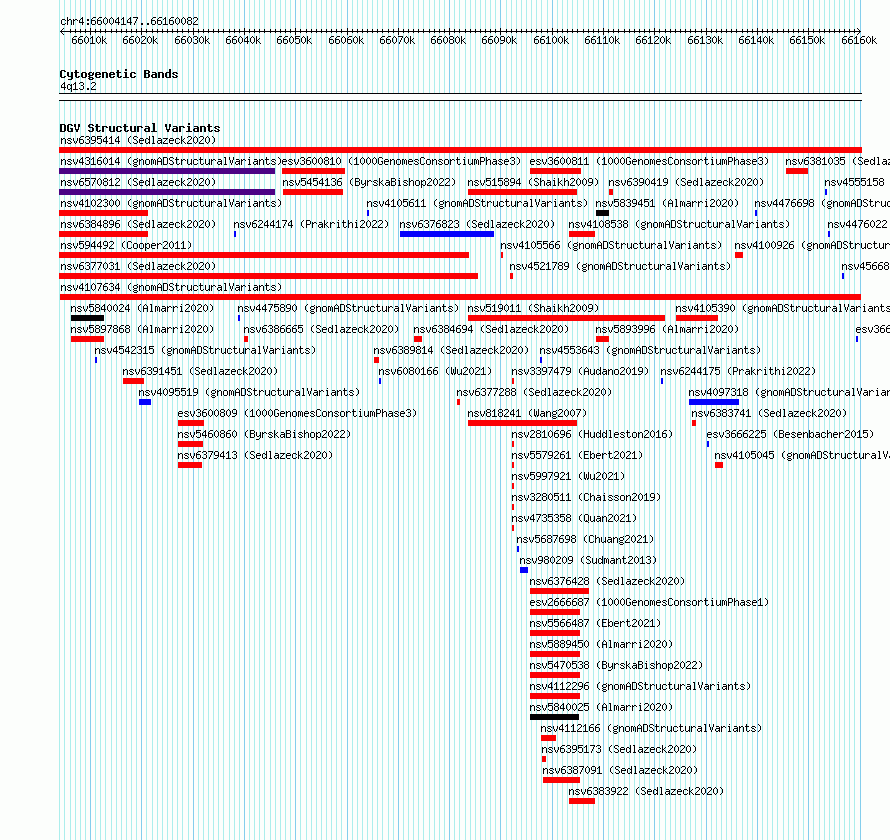Open esv3600810 1000GenomesConsortiumPhase3 variant
The height and width of the screenshot is (840, 890).
click(x=401, y=161)
